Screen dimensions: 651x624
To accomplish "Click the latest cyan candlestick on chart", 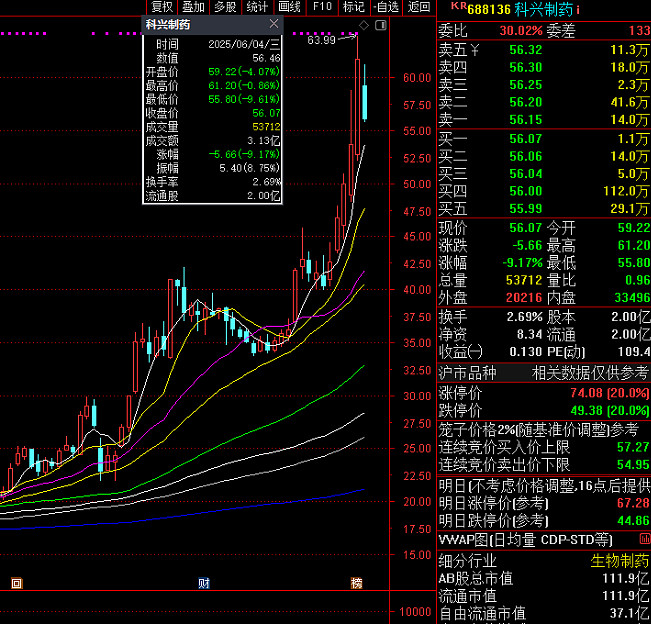I will pos(365,102).
